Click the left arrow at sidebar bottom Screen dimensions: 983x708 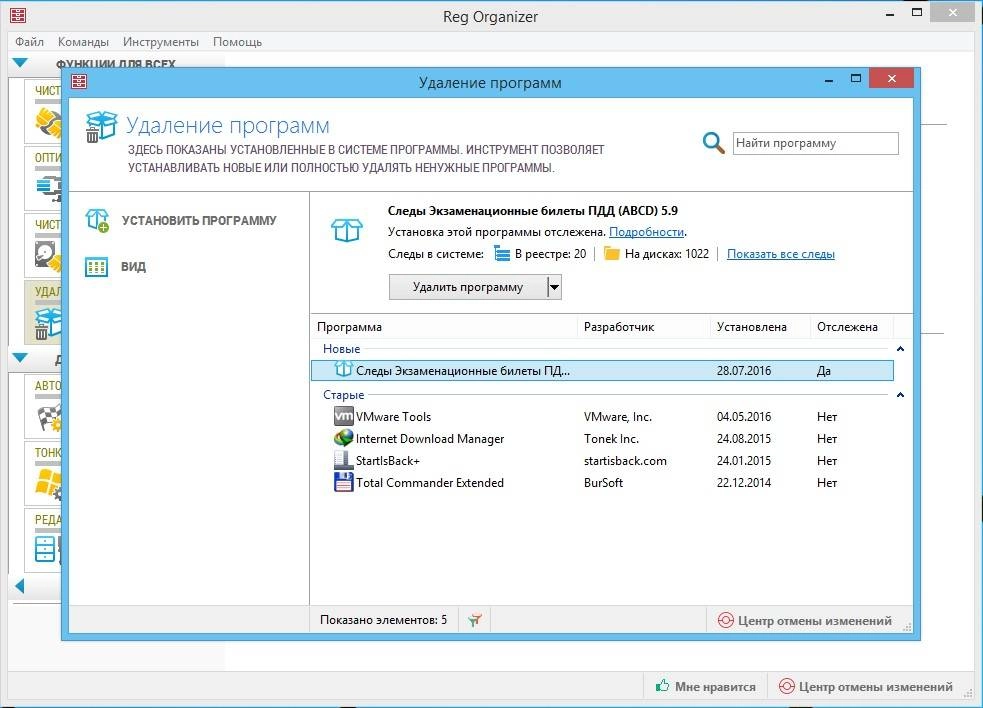(19, 586)
